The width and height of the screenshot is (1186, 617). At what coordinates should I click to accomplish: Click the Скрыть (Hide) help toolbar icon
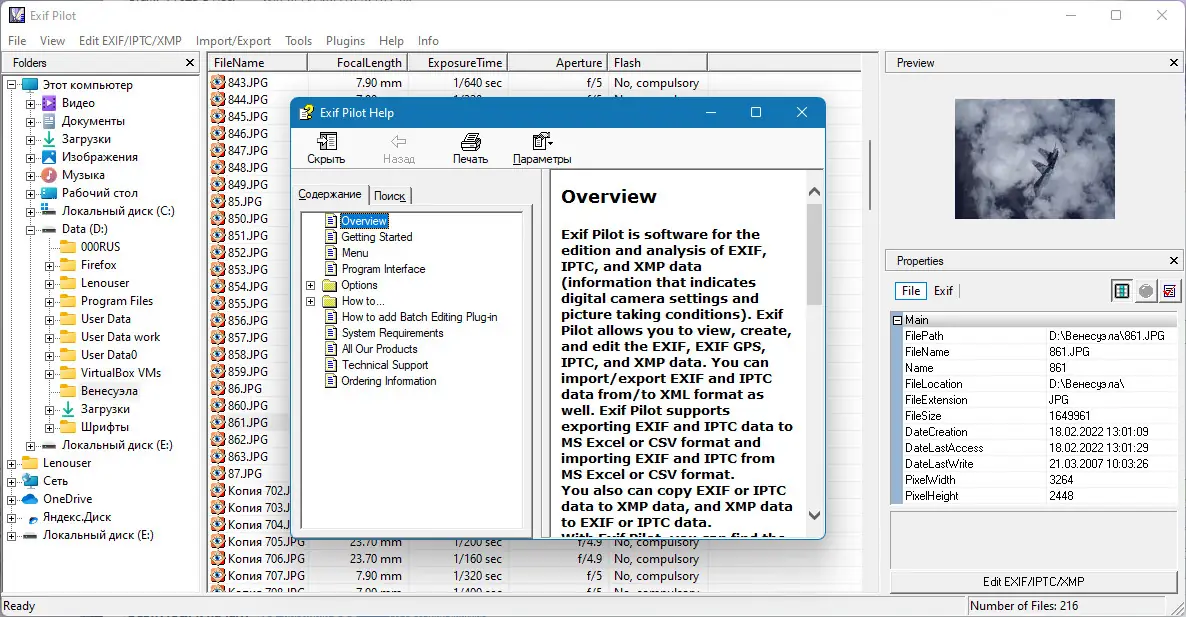pos(326,142)
